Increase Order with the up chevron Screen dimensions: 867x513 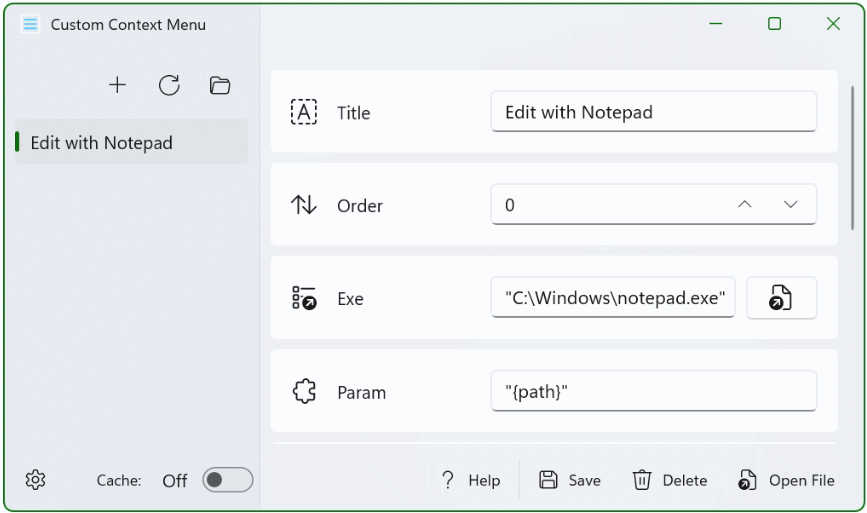tap(745, 205)
